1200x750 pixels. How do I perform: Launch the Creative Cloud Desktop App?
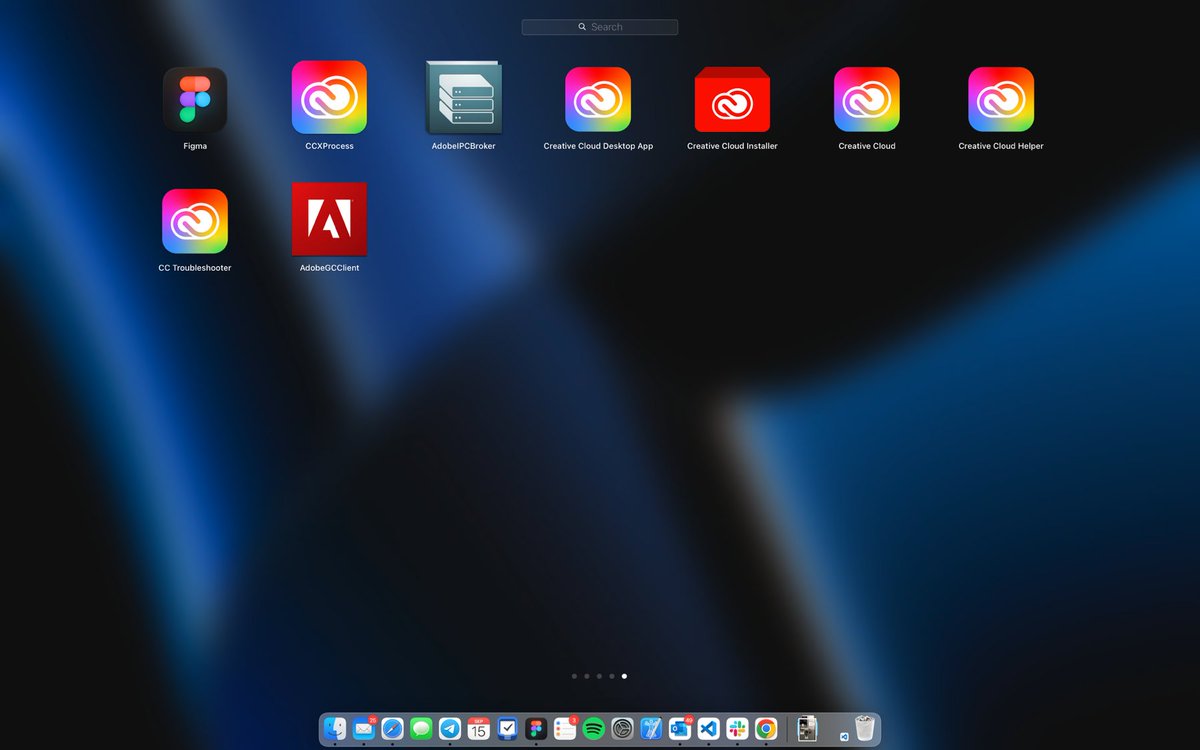click(x=597, y=100)
